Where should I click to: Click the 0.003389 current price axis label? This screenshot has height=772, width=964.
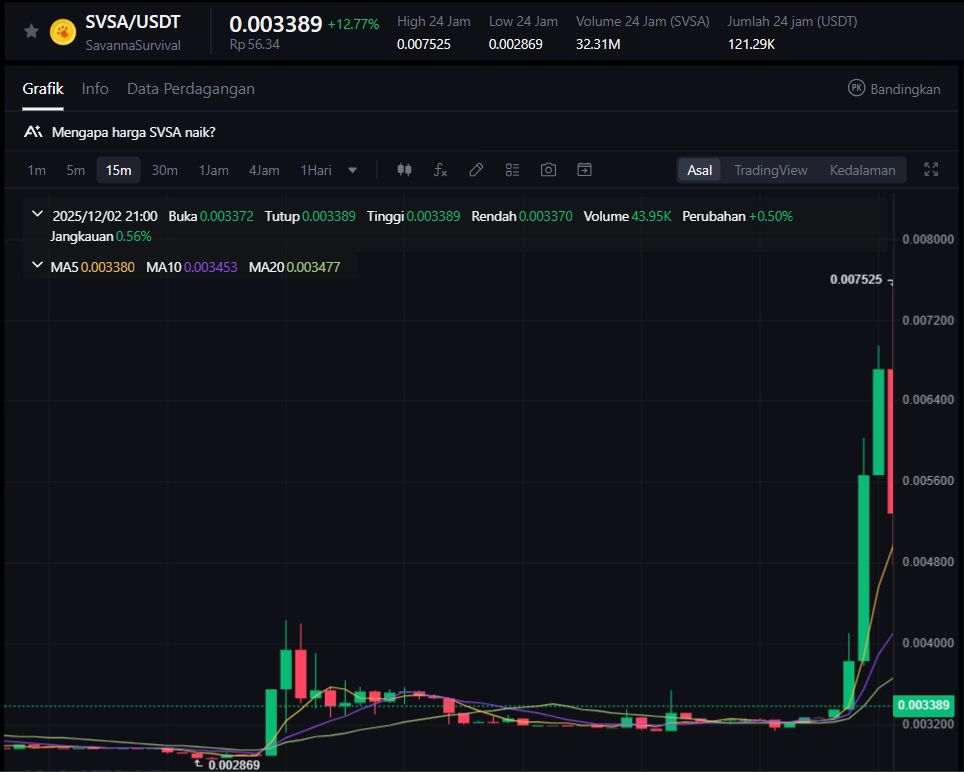click(x=924, y=705)
